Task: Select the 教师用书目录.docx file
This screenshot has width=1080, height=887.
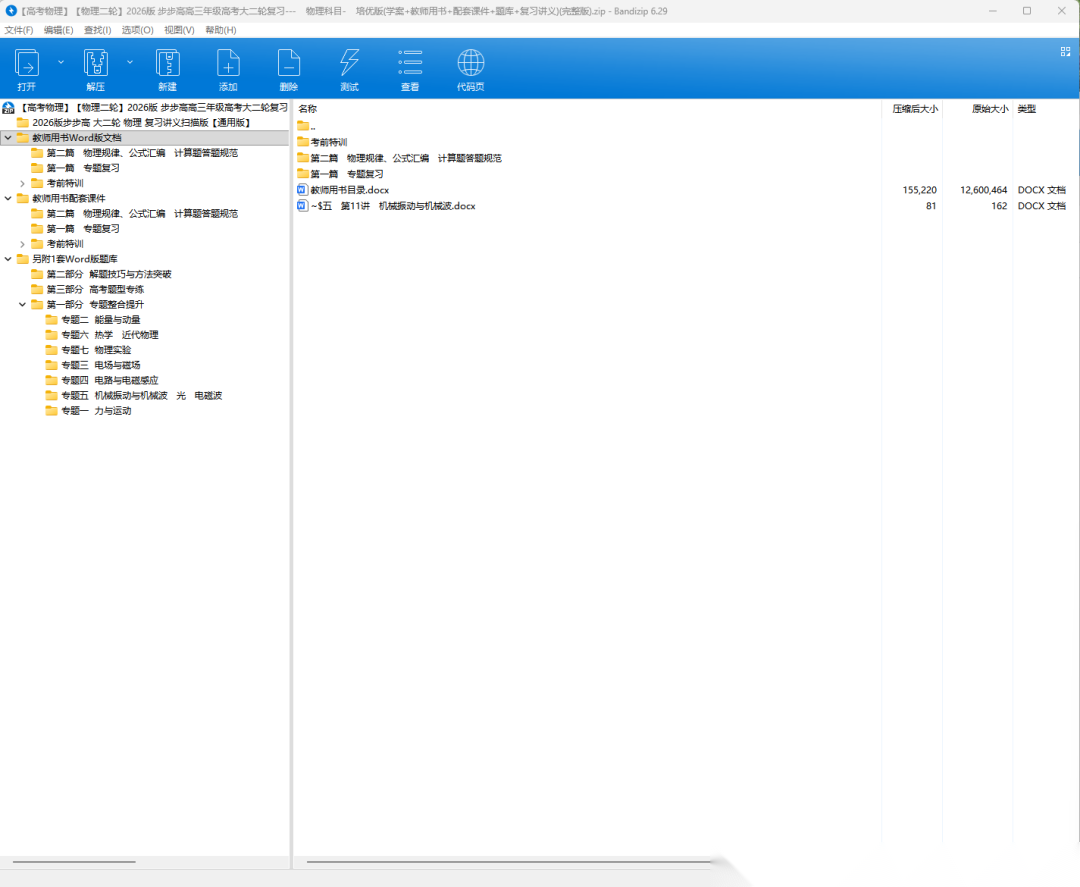Action: pos(349,189)
